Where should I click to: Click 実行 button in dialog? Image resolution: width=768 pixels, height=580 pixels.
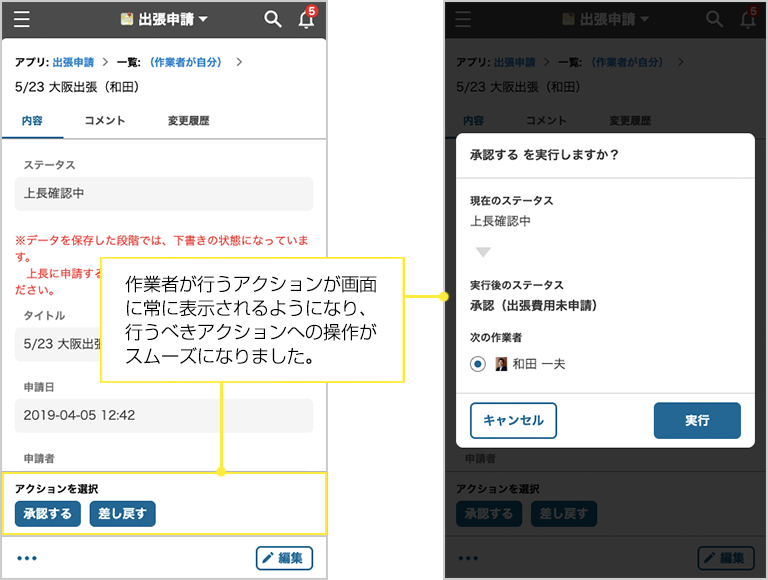click(x=697, y=420)
